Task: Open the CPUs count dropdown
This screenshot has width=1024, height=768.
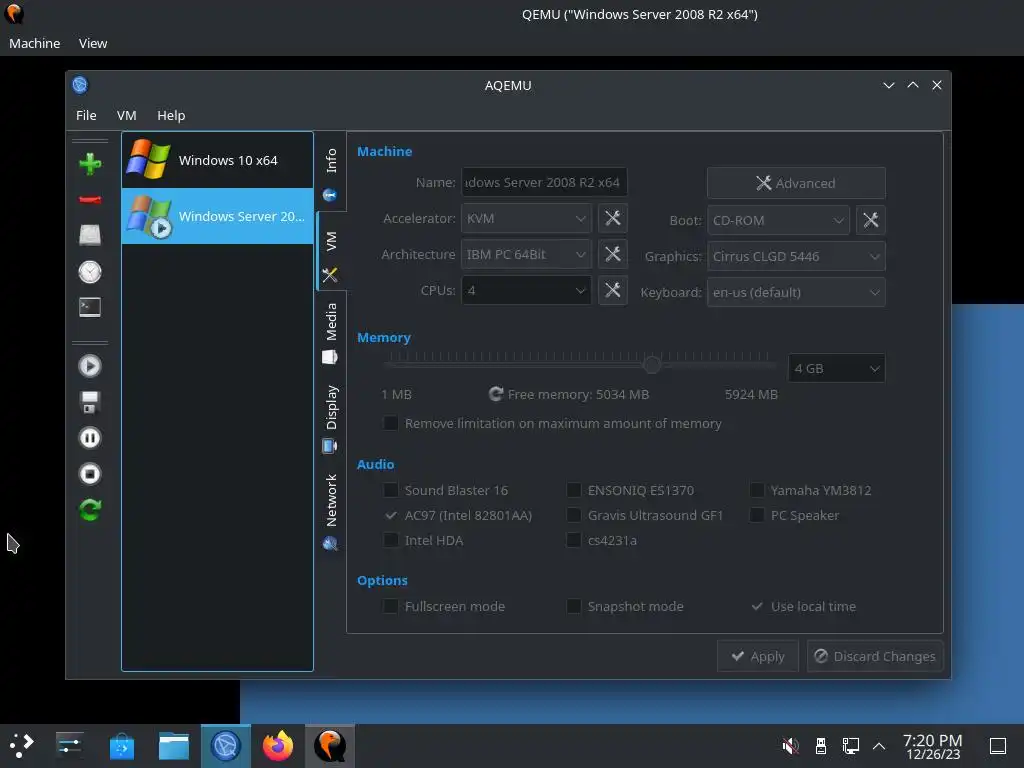Action: (526, 290)
